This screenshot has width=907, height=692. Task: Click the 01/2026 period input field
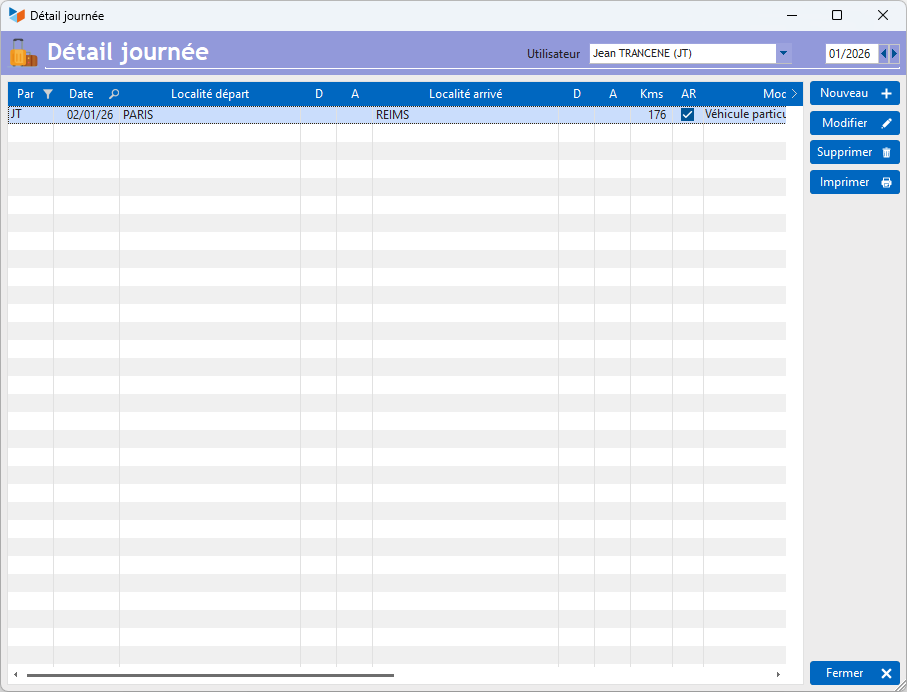pos(850,54)
